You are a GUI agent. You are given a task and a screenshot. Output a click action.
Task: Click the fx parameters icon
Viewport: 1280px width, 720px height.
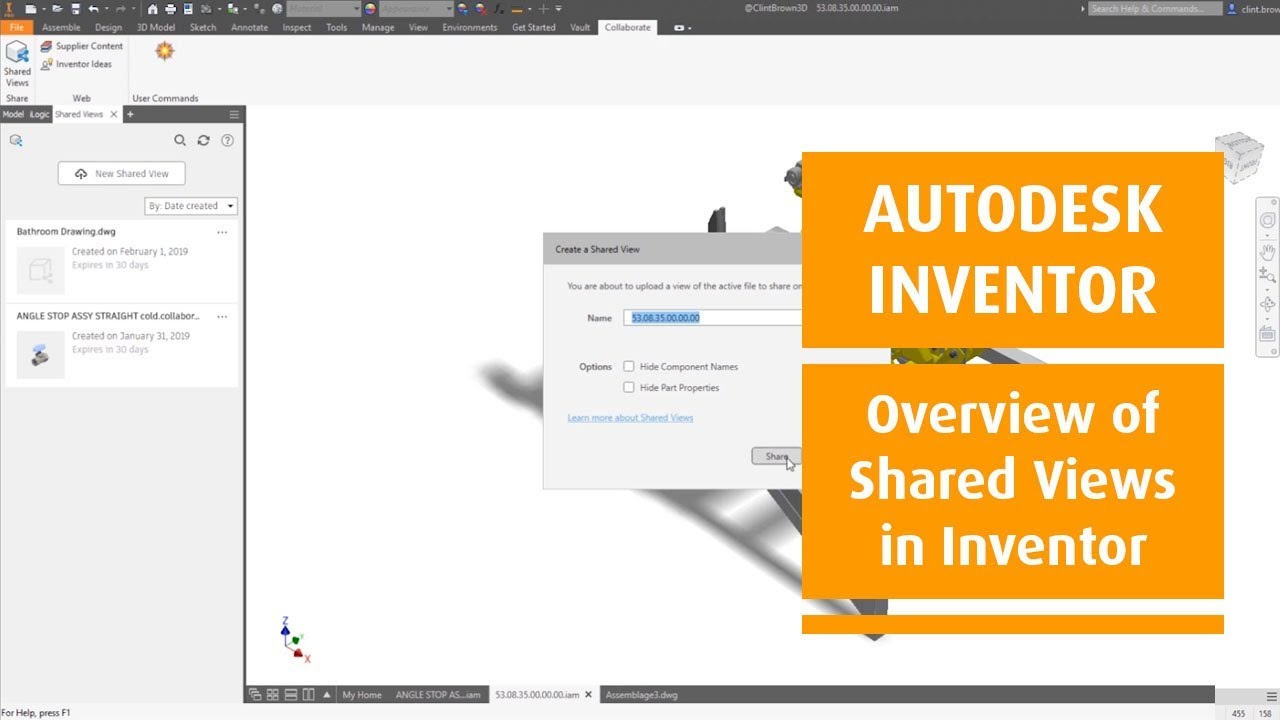coord(497,8)
